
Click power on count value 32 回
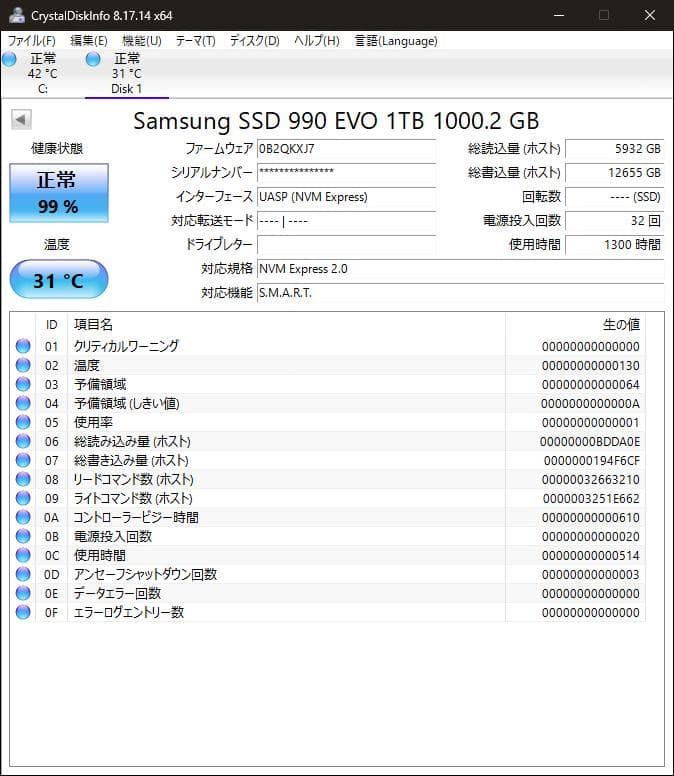(615, 220)
